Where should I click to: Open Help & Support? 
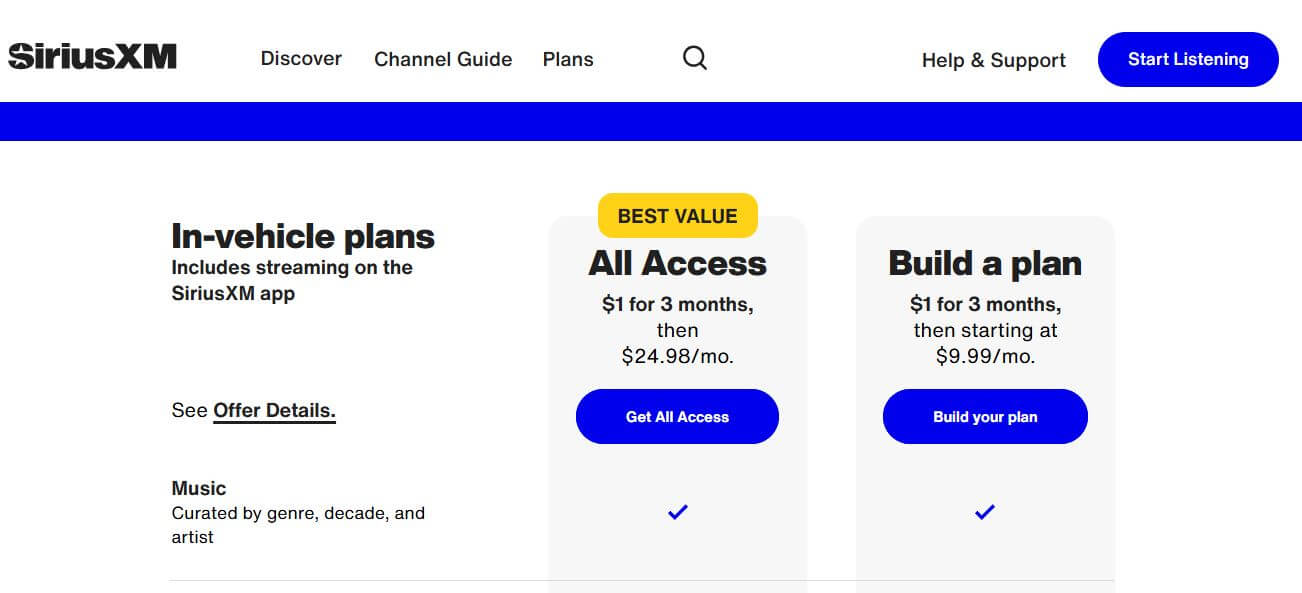coord(993,60)
